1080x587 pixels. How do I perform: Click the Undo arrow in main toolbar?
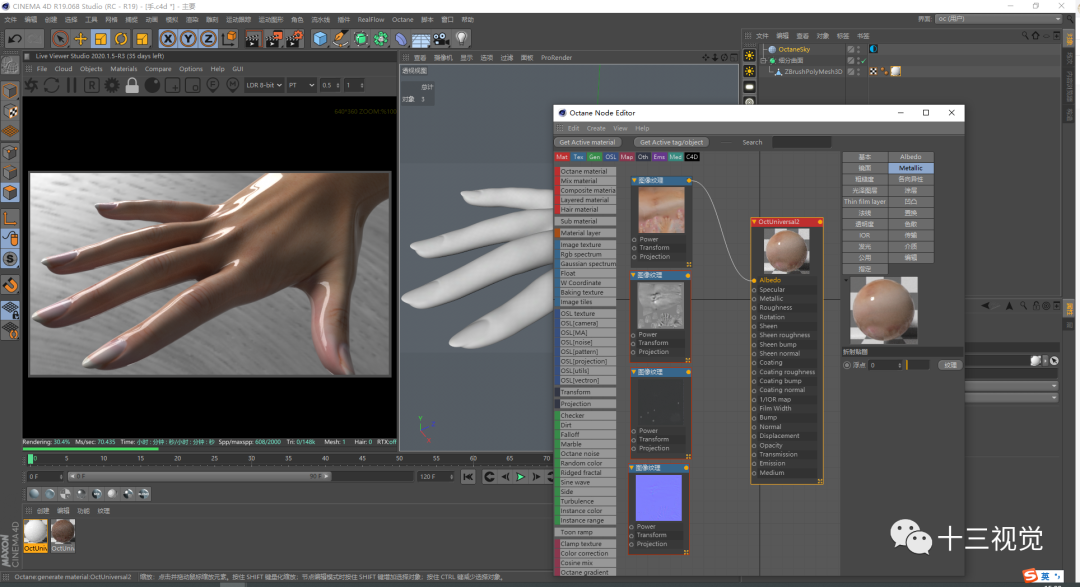coord(14,39)
